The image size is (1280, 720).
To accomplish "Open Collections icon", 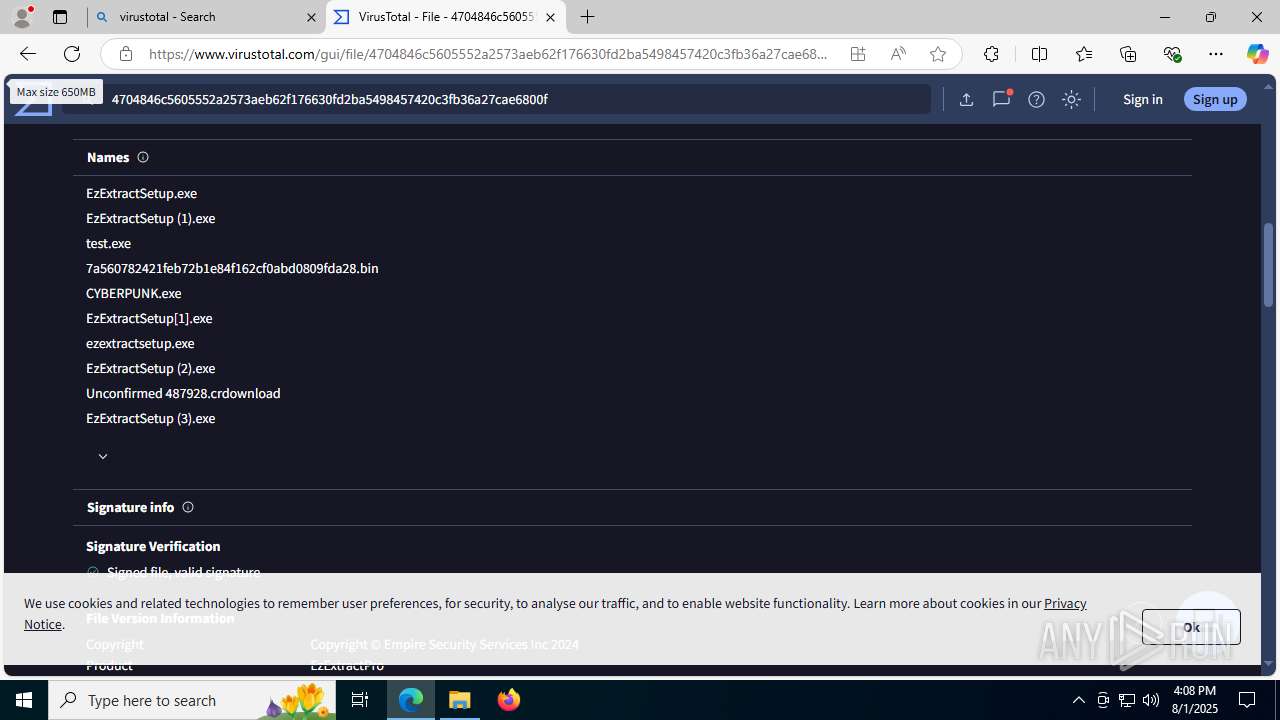I will coord(1128,54).
